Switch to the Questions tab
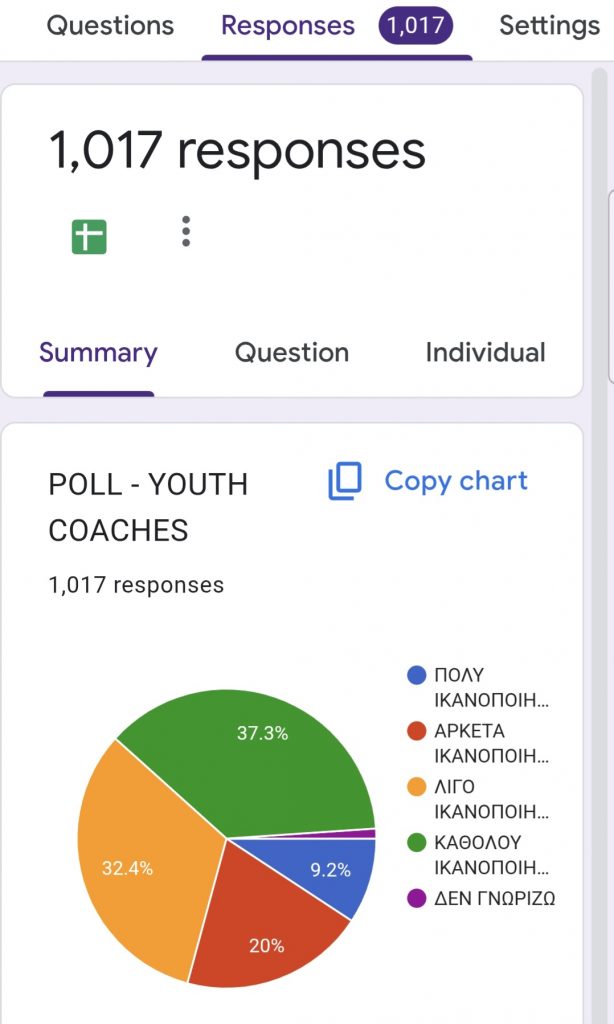614x1024 pixels. [110, 26]
